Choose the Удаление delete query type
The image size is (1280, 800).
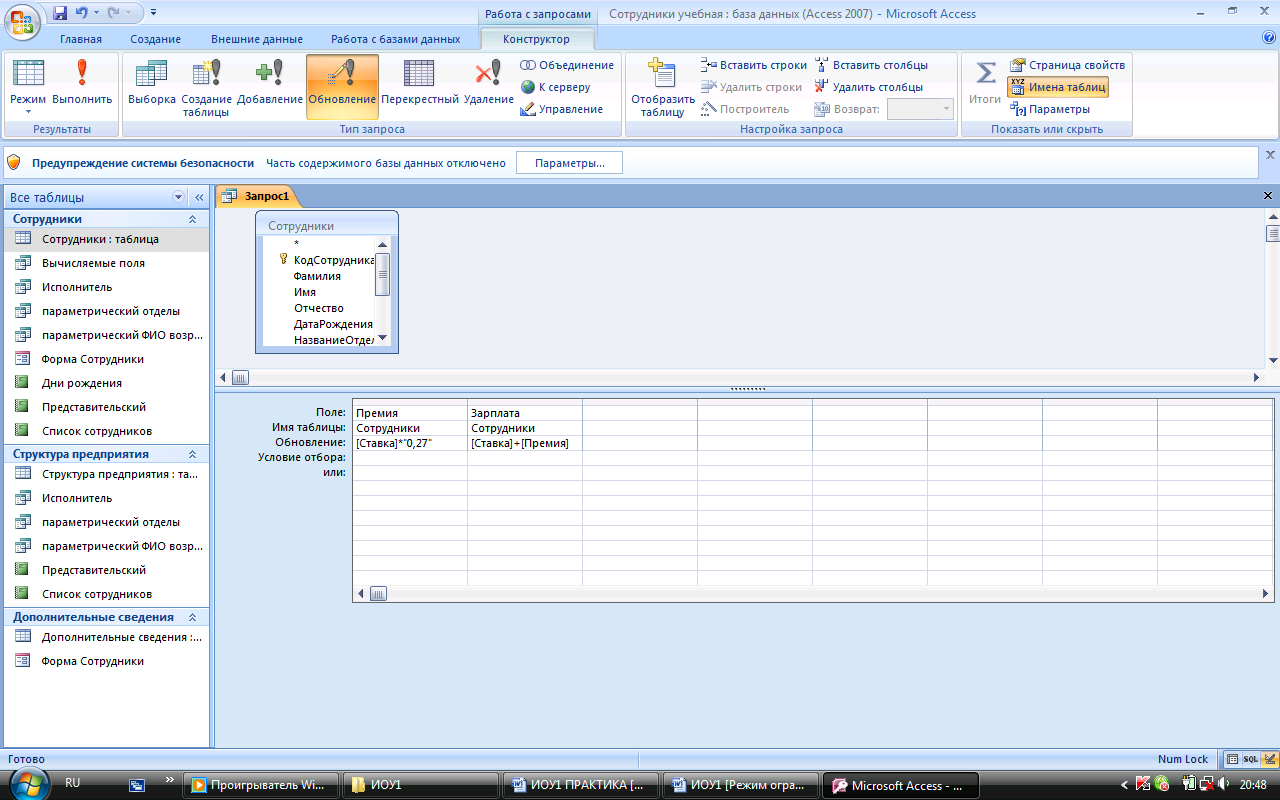[489, 86]
